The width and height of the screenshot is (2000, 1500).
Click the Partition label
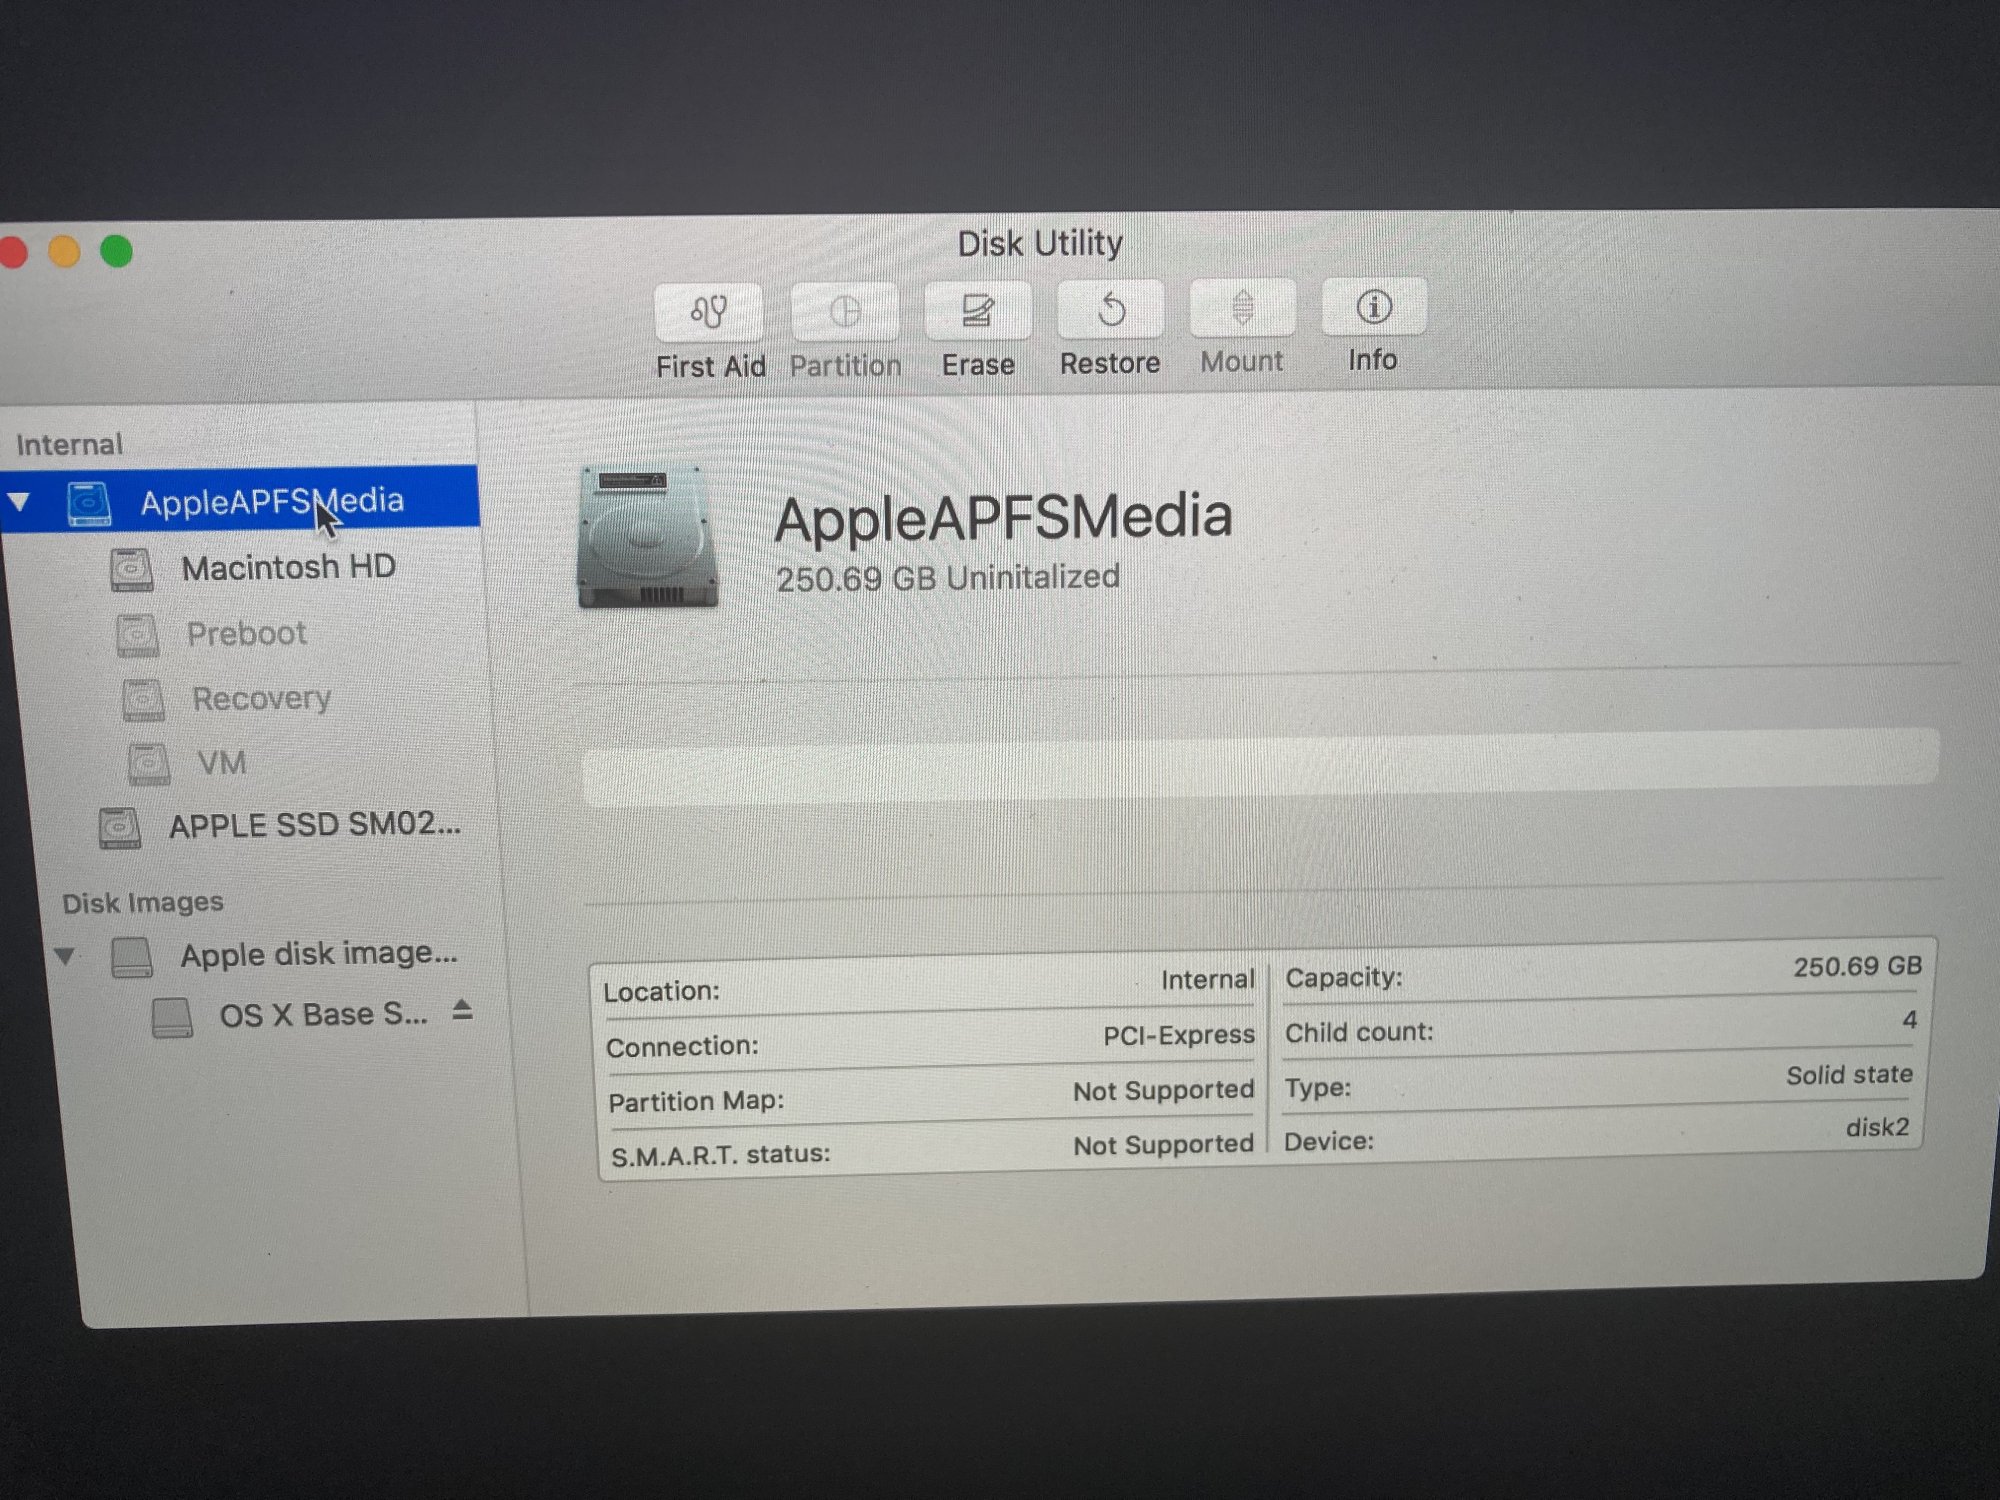[846, 366]
